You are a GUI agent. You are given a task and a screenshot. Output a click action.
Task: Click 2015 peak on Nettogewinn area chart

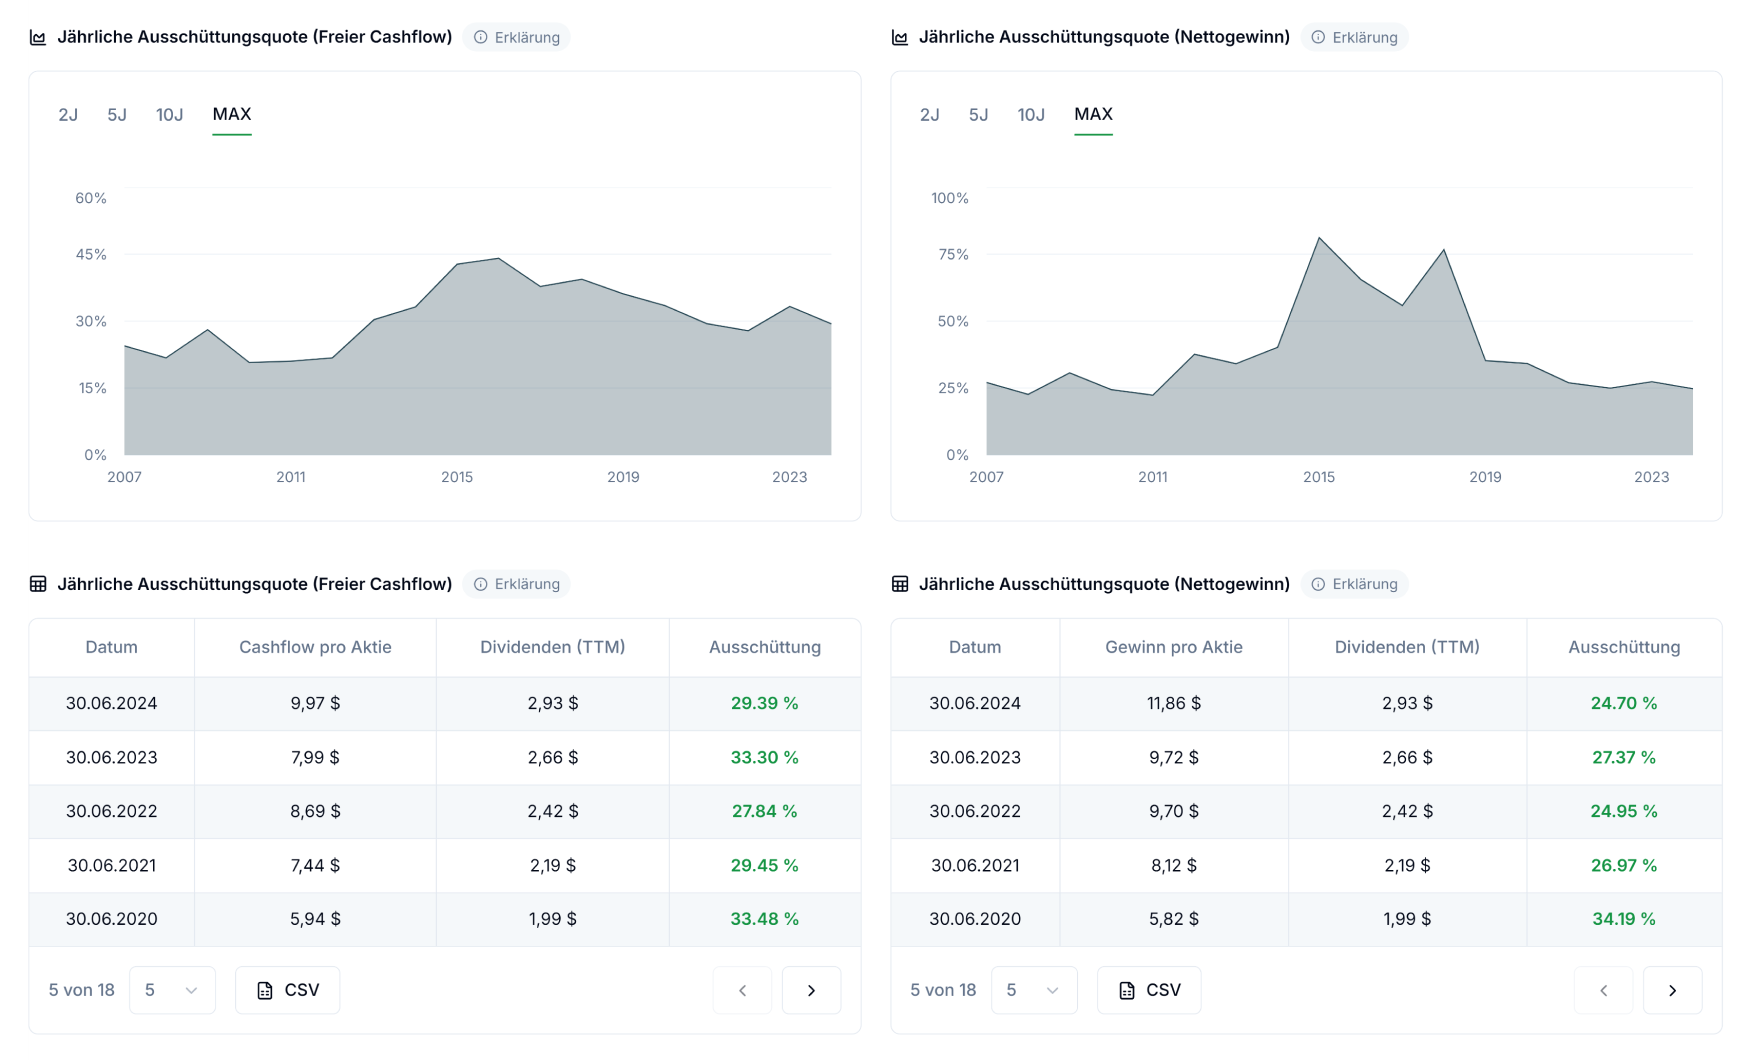(1320, 238)
